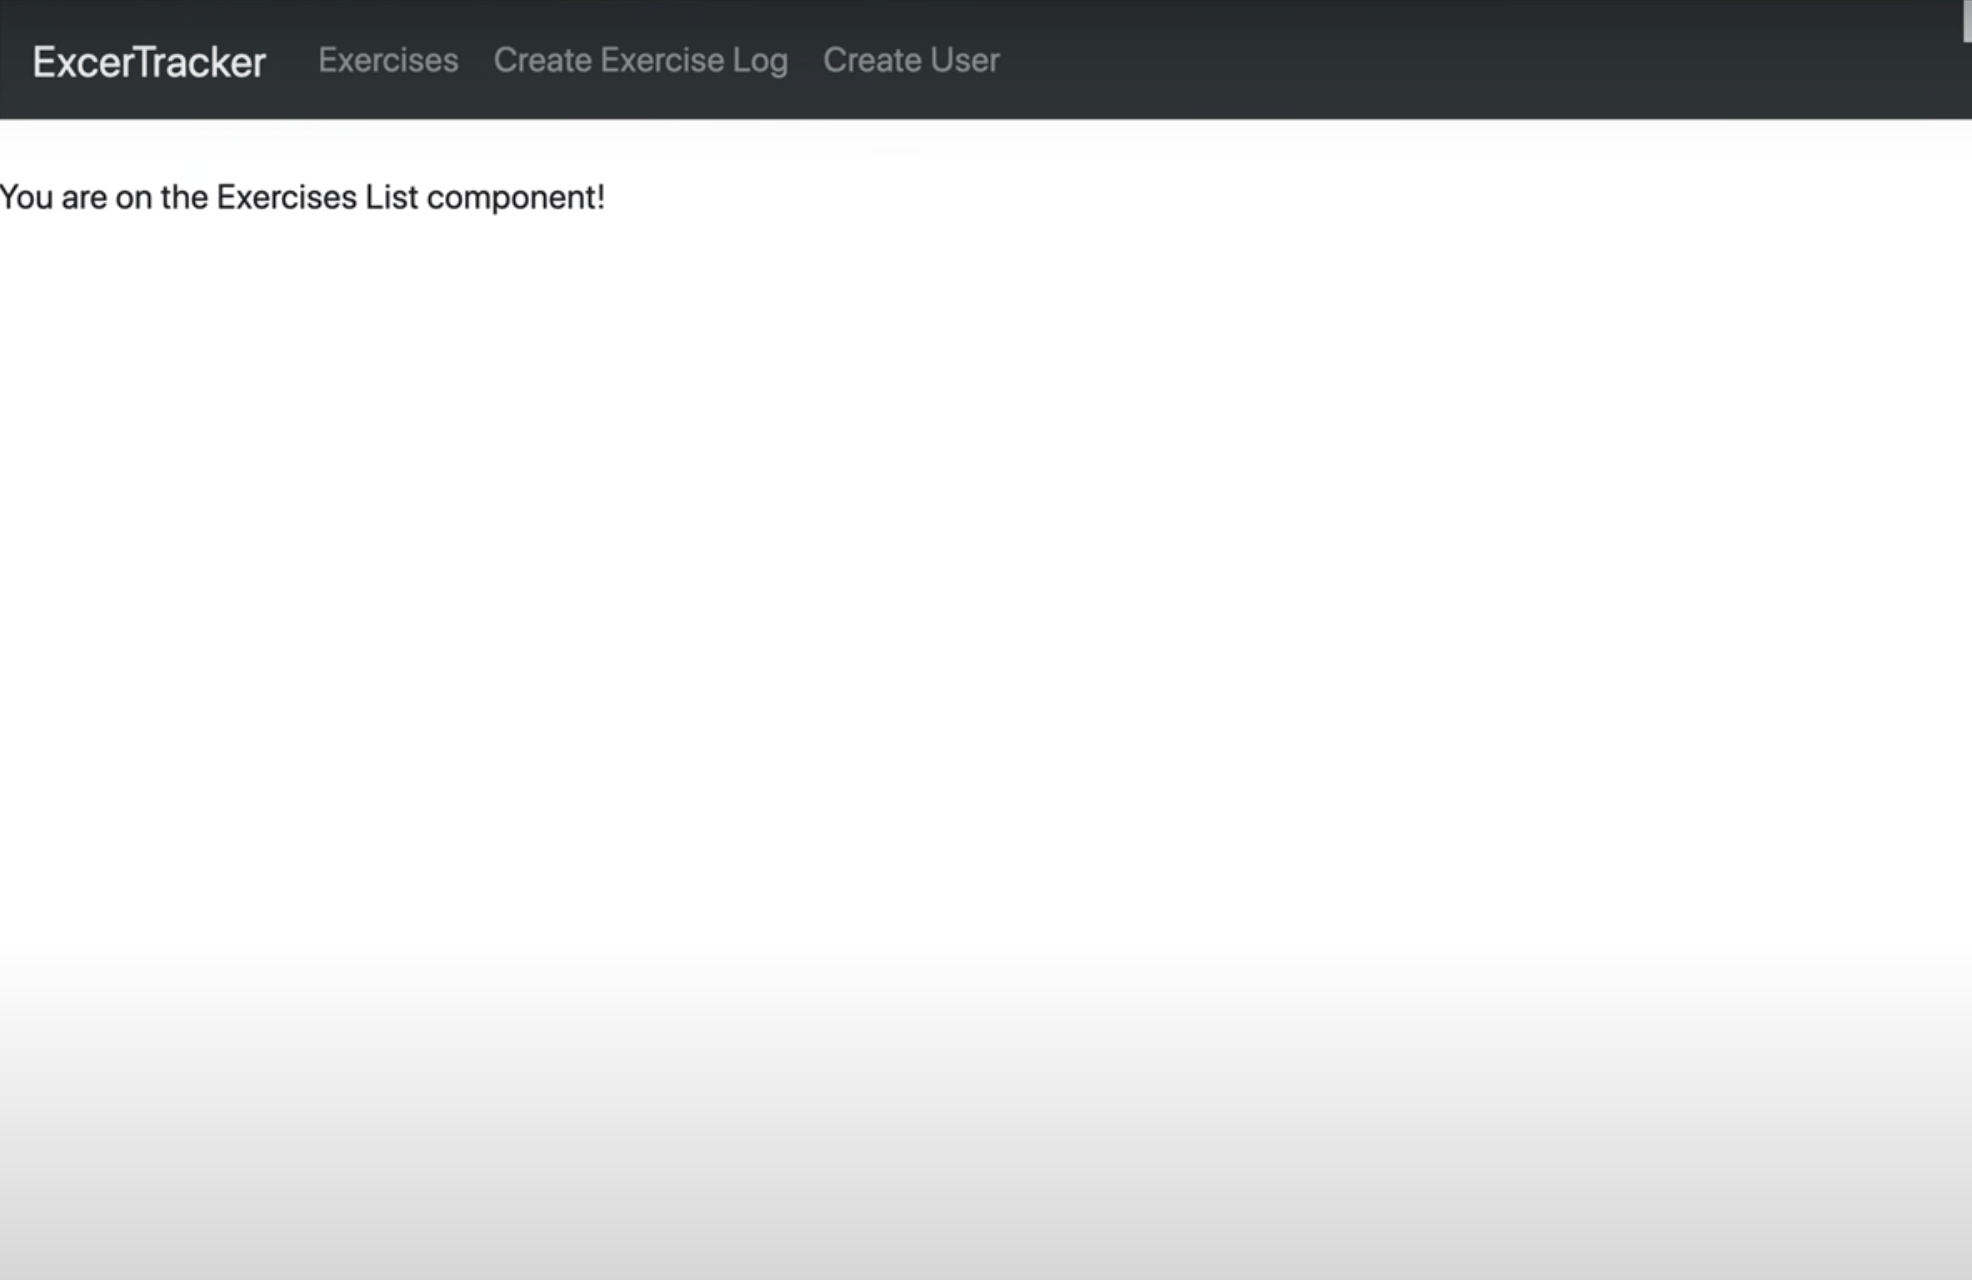Go to the Create User page
The height and width of the screenshot is (1280, 1972).
[x=911, y=60]
